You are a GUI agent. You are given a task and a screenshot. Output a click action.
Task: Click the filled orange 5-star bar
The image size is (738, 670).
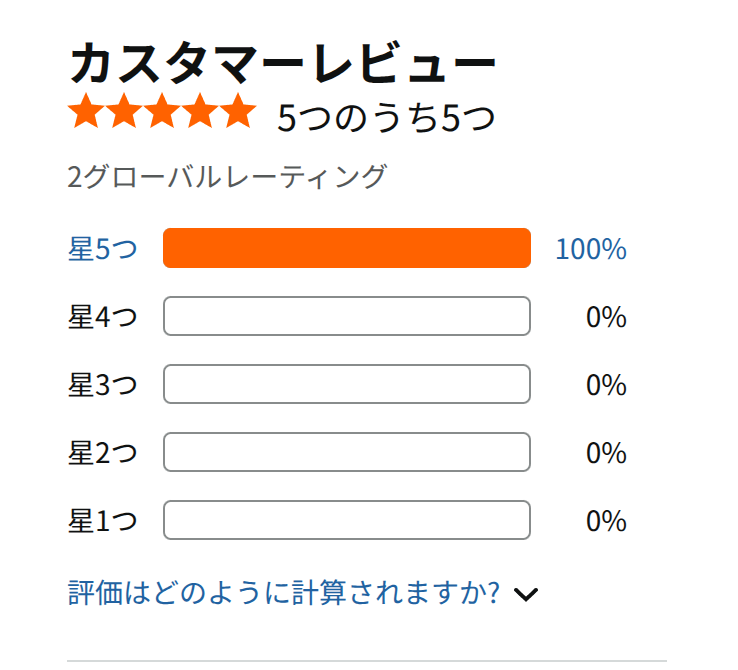click(x=347, y=248)
